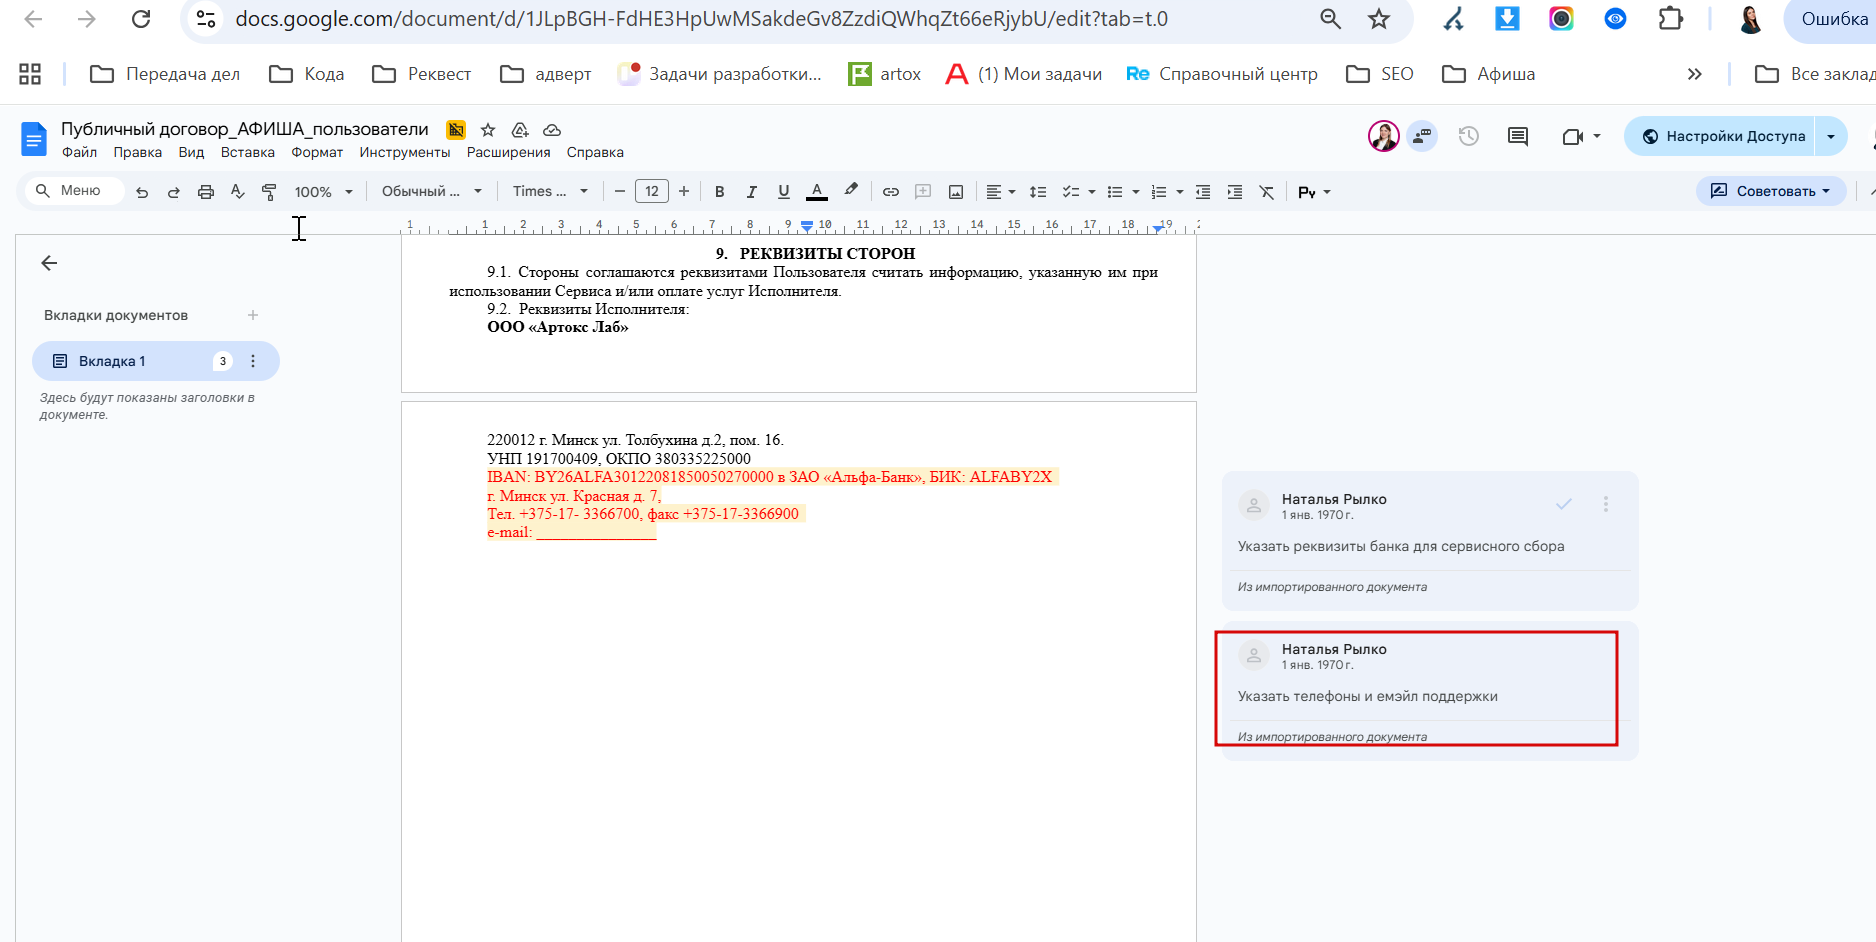Expand the share button dropdown arrow
Image resolution: width=1876 pixels, height=942 pixels.
click(1831, 136)
